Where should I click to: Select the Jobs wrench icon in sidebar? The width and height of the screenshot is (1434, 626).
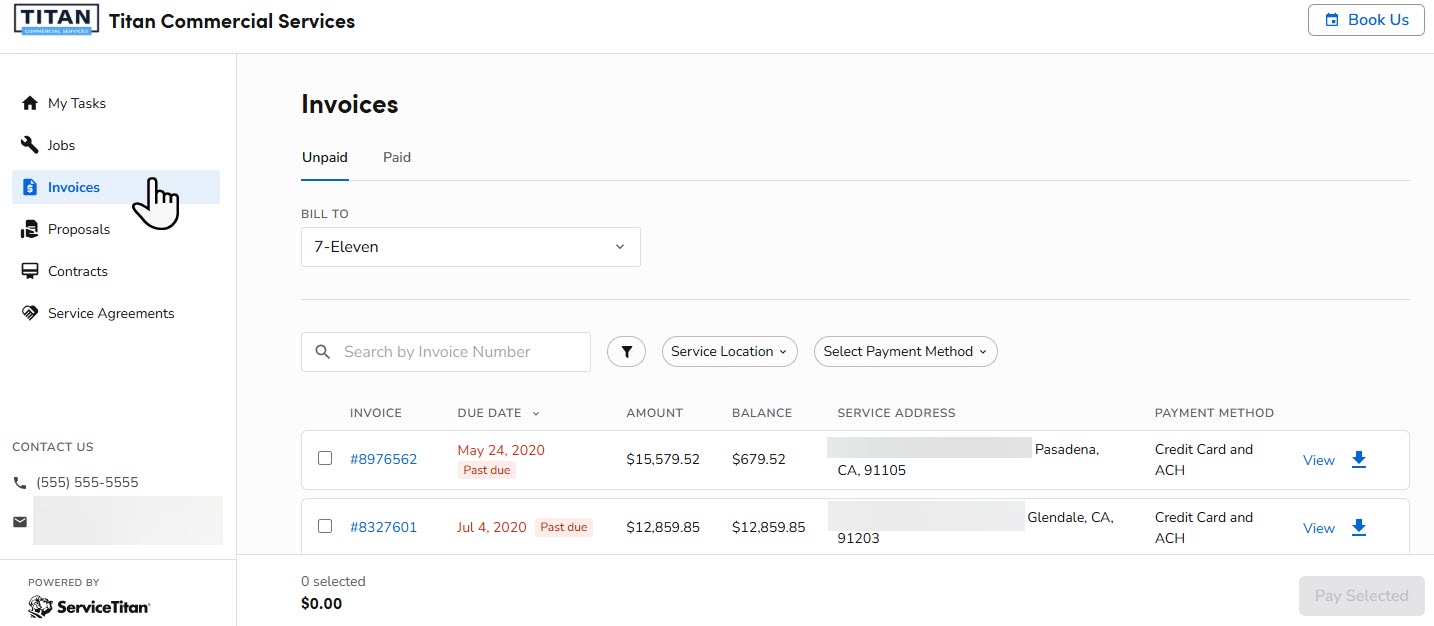click(x=29, y=144)
